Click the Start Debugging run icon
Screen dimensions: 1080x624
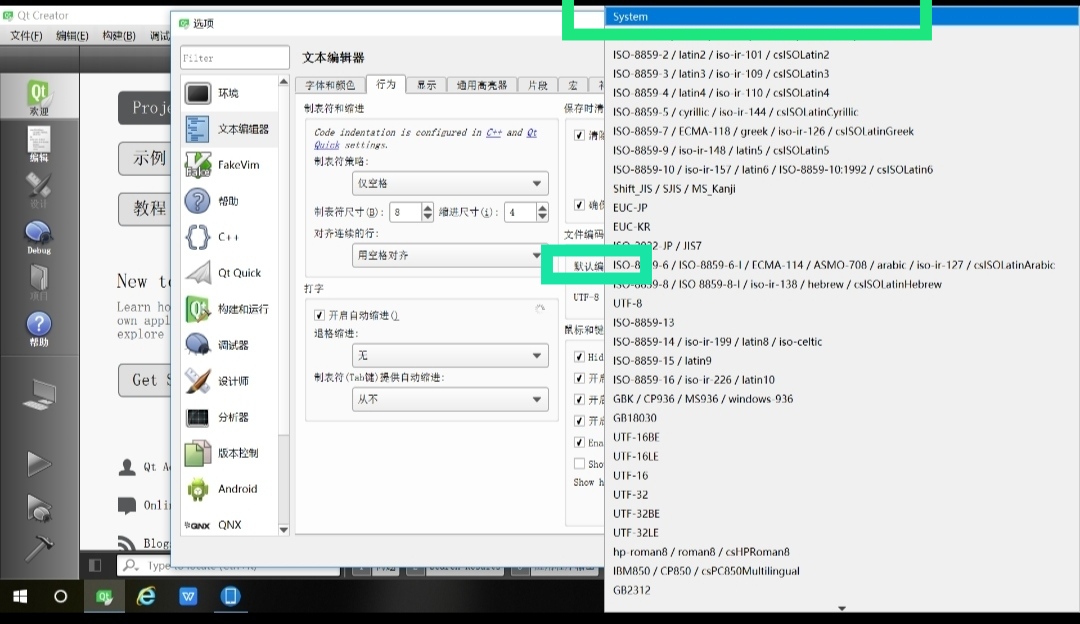[x=39, y=508]
